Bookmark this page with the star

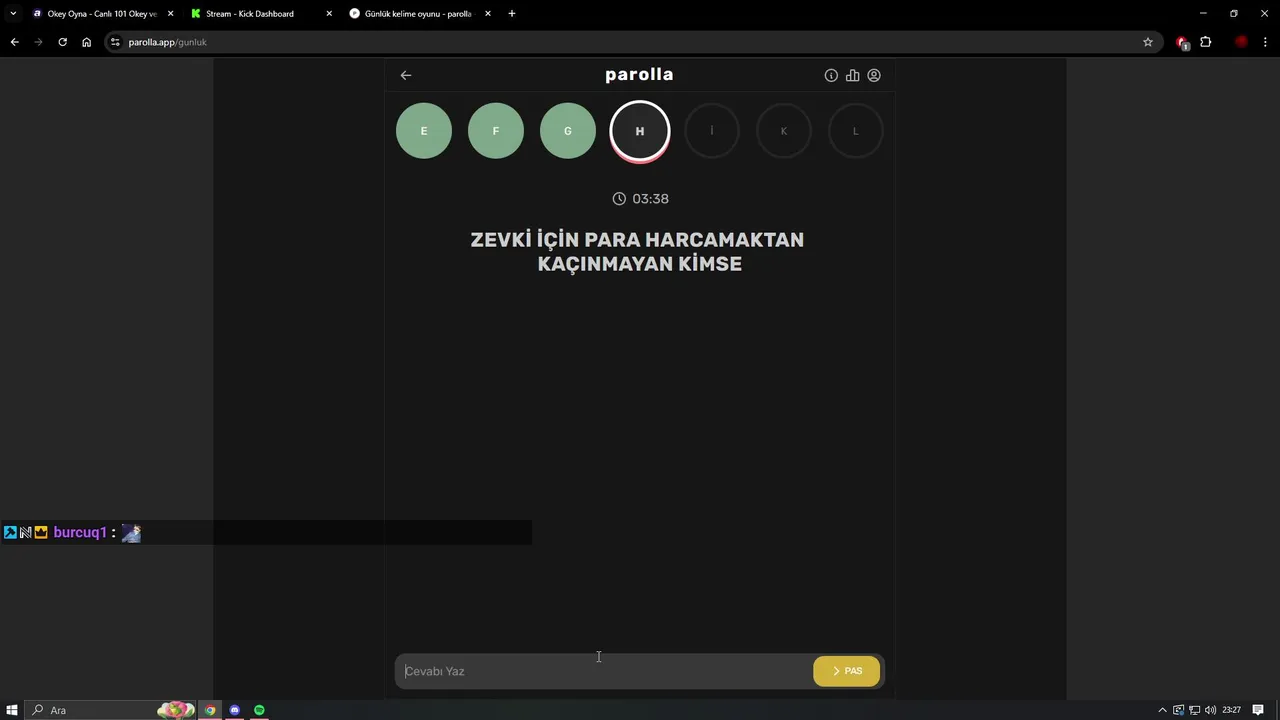(1148, 42)
